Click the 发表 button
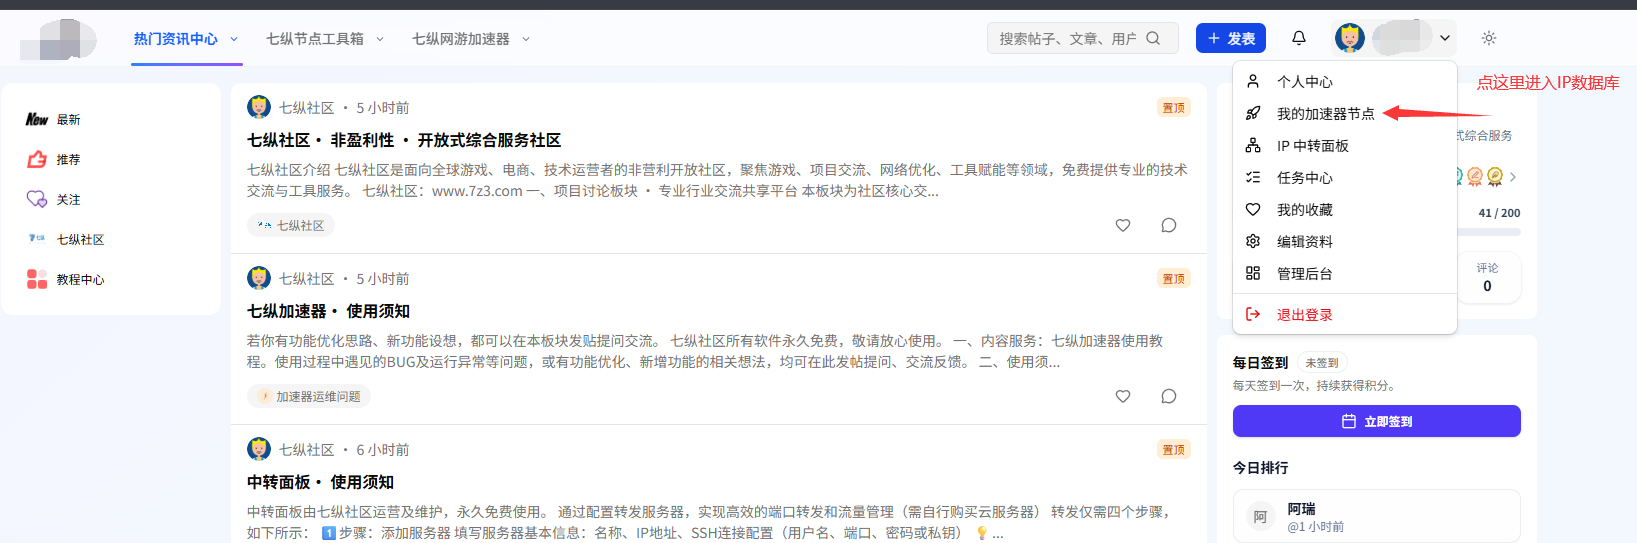Screen dimensions: 1637x543 point(1231,38)
